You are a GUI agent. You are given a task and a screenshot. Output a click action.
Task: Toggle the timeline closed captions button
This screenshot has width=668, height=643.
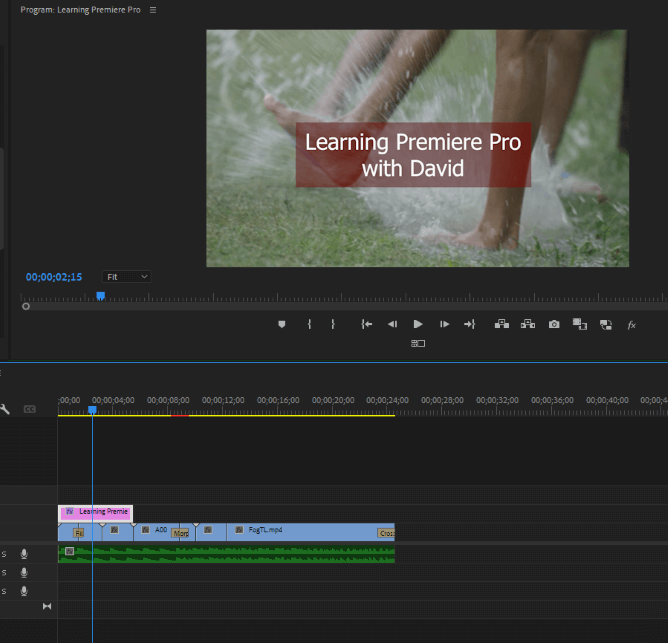coord(29,409)
